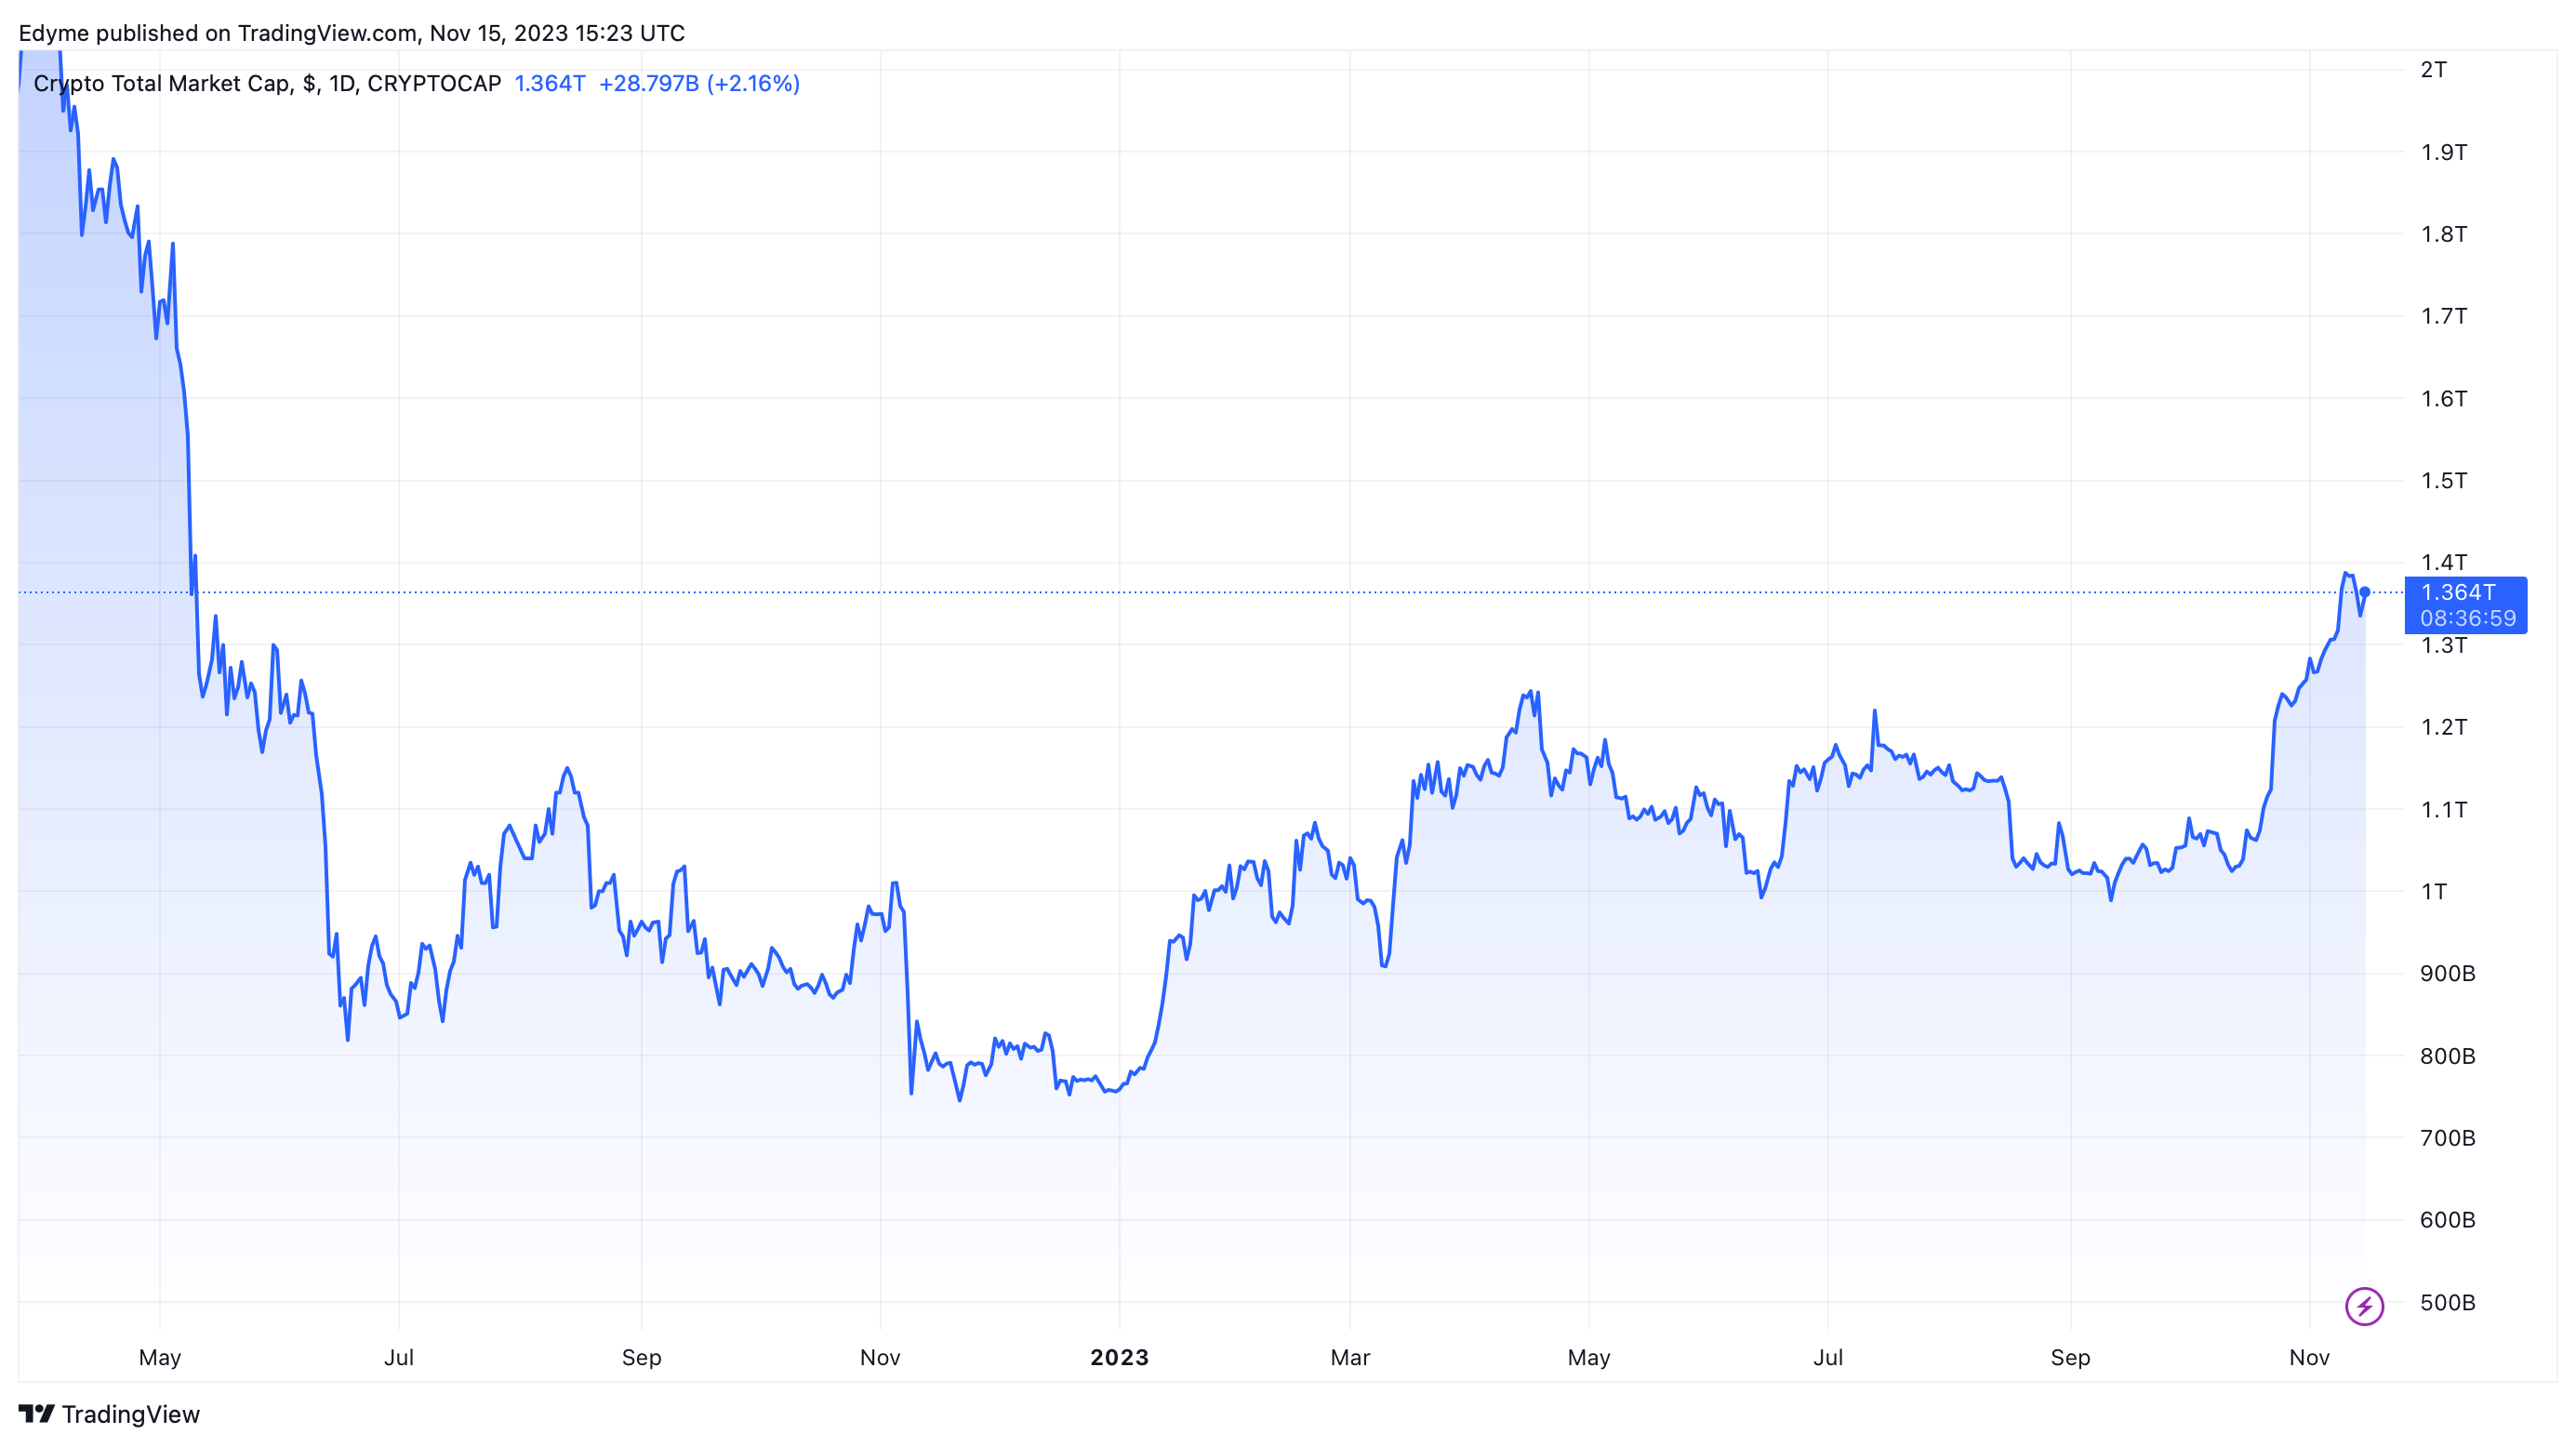Click the purple lightning bolt icon

pos(2364,1306)
